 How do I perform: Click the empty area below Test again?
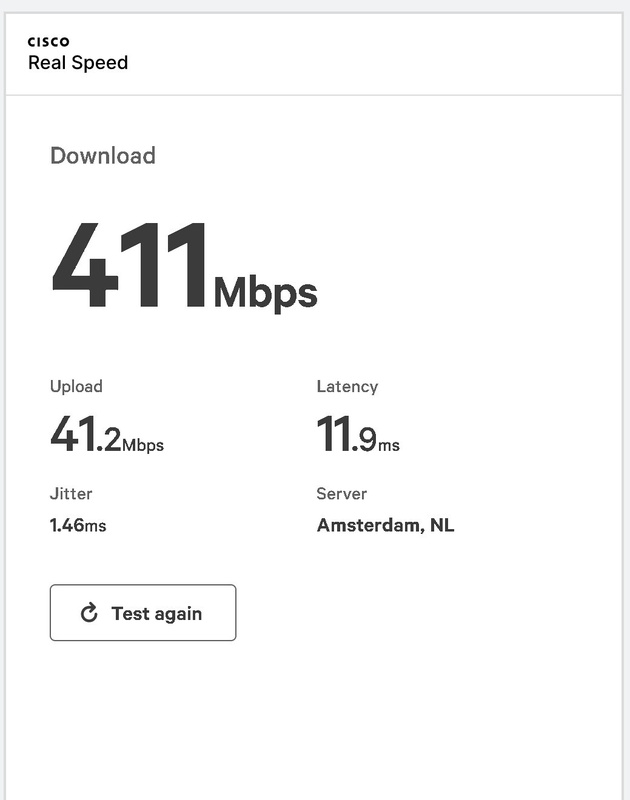click(x=314, y=719)
